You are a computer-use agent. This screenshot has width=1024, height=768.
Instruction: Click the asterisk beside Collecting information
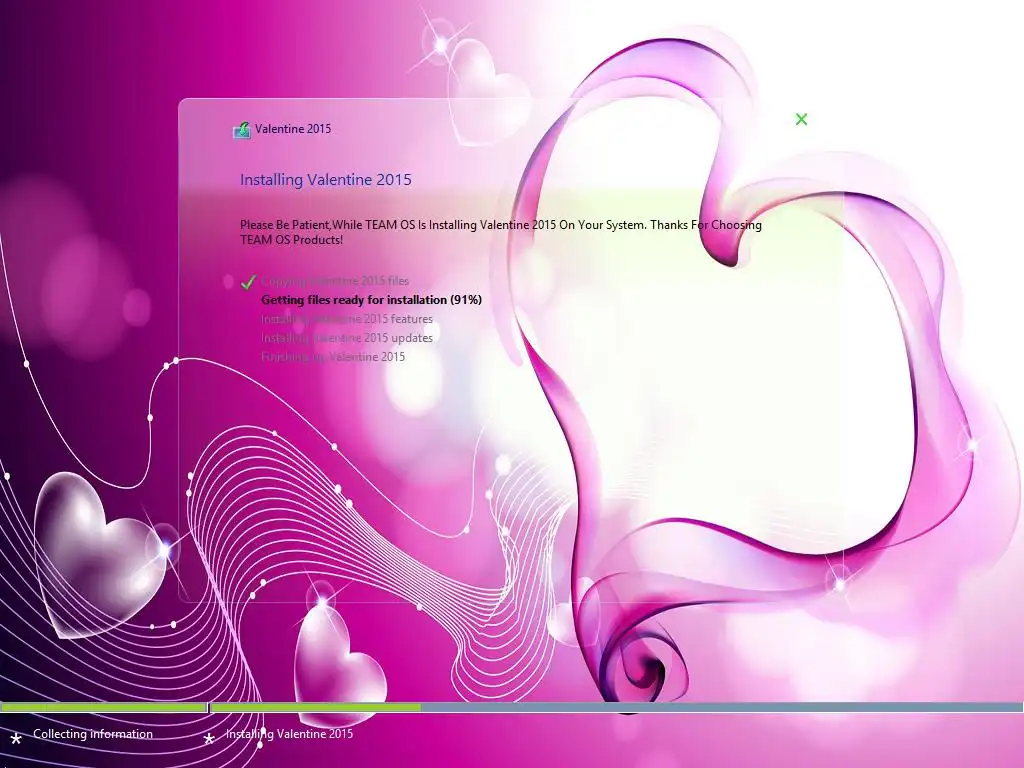click(16, 739)
